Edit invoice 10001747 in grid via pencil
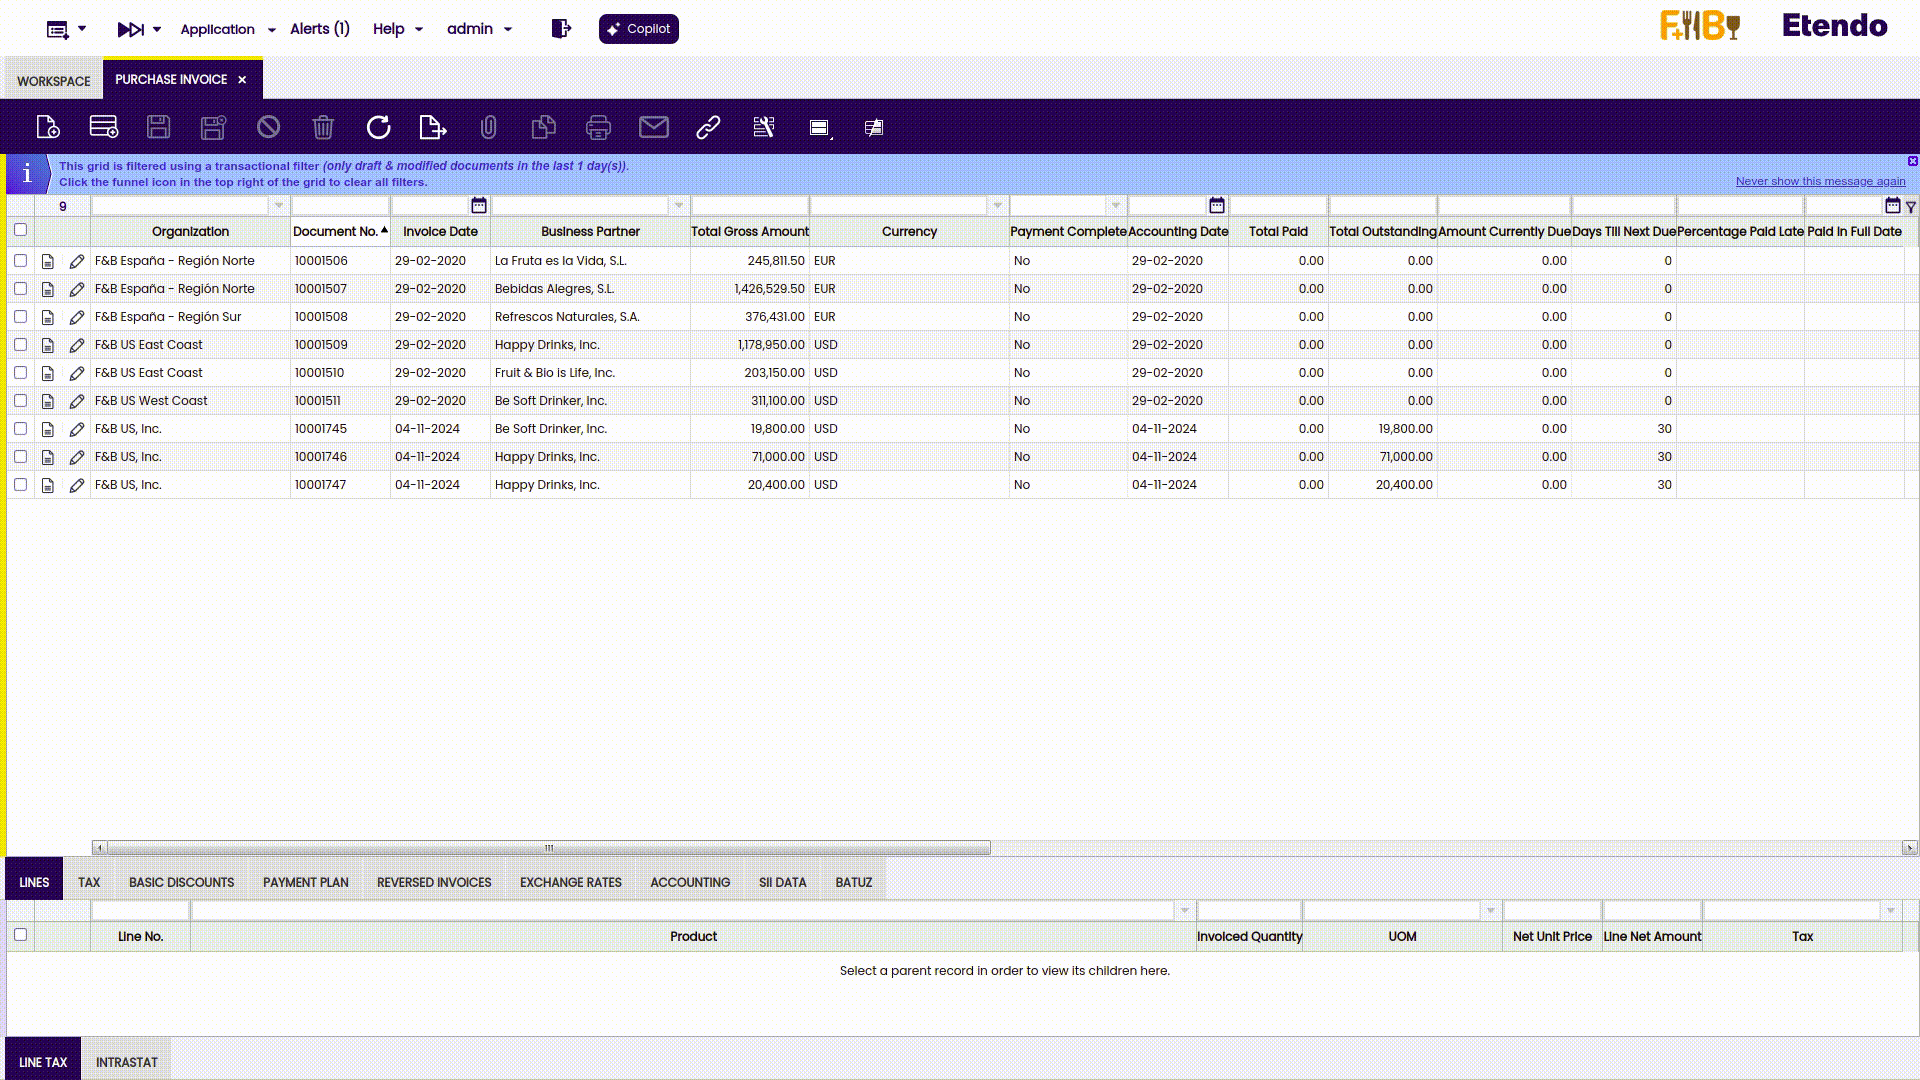The image size is (1920, 1080). click(x=77, y=485)
